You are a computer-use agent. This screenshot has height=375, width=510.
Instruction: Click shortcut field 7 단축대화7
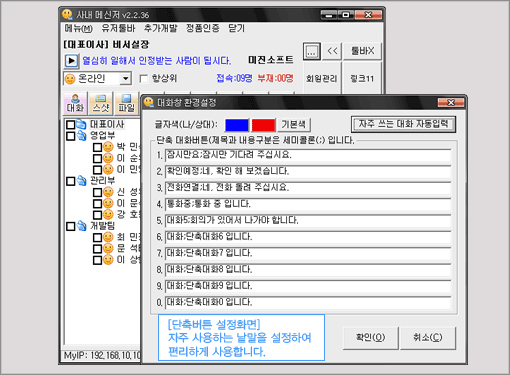pyautogui.click(x=308, y=253)
